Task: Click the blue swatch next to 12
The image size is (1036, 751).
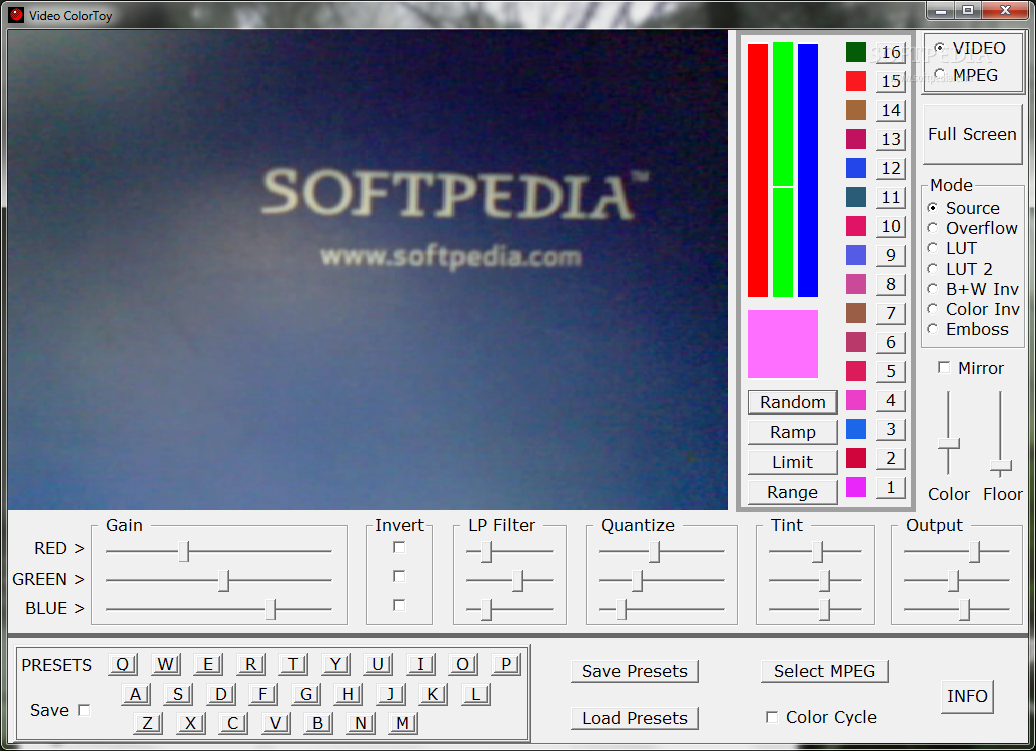Action: click(856, 168)
